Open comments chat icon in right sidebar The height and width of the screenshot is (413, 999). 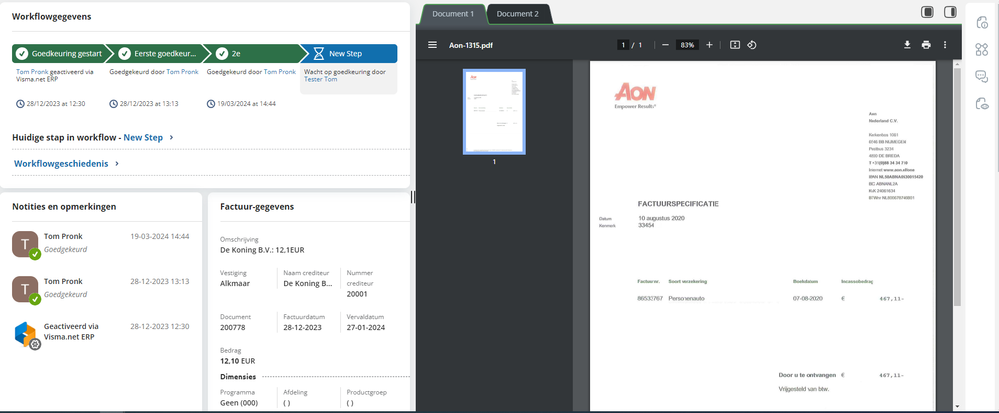[982, 76]
